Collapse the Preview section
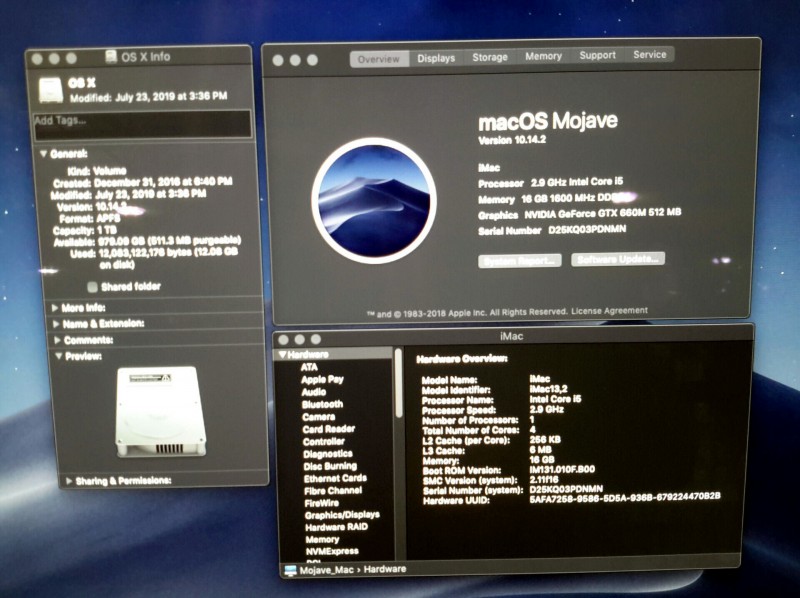800x598 pixels. point(59,356)
